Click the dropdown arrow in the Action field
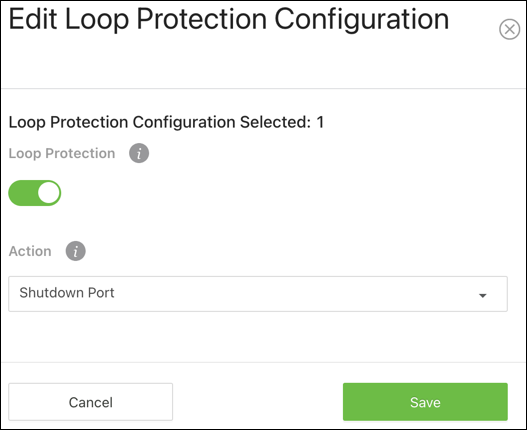 pyautogui.click(x=483, y=296)
